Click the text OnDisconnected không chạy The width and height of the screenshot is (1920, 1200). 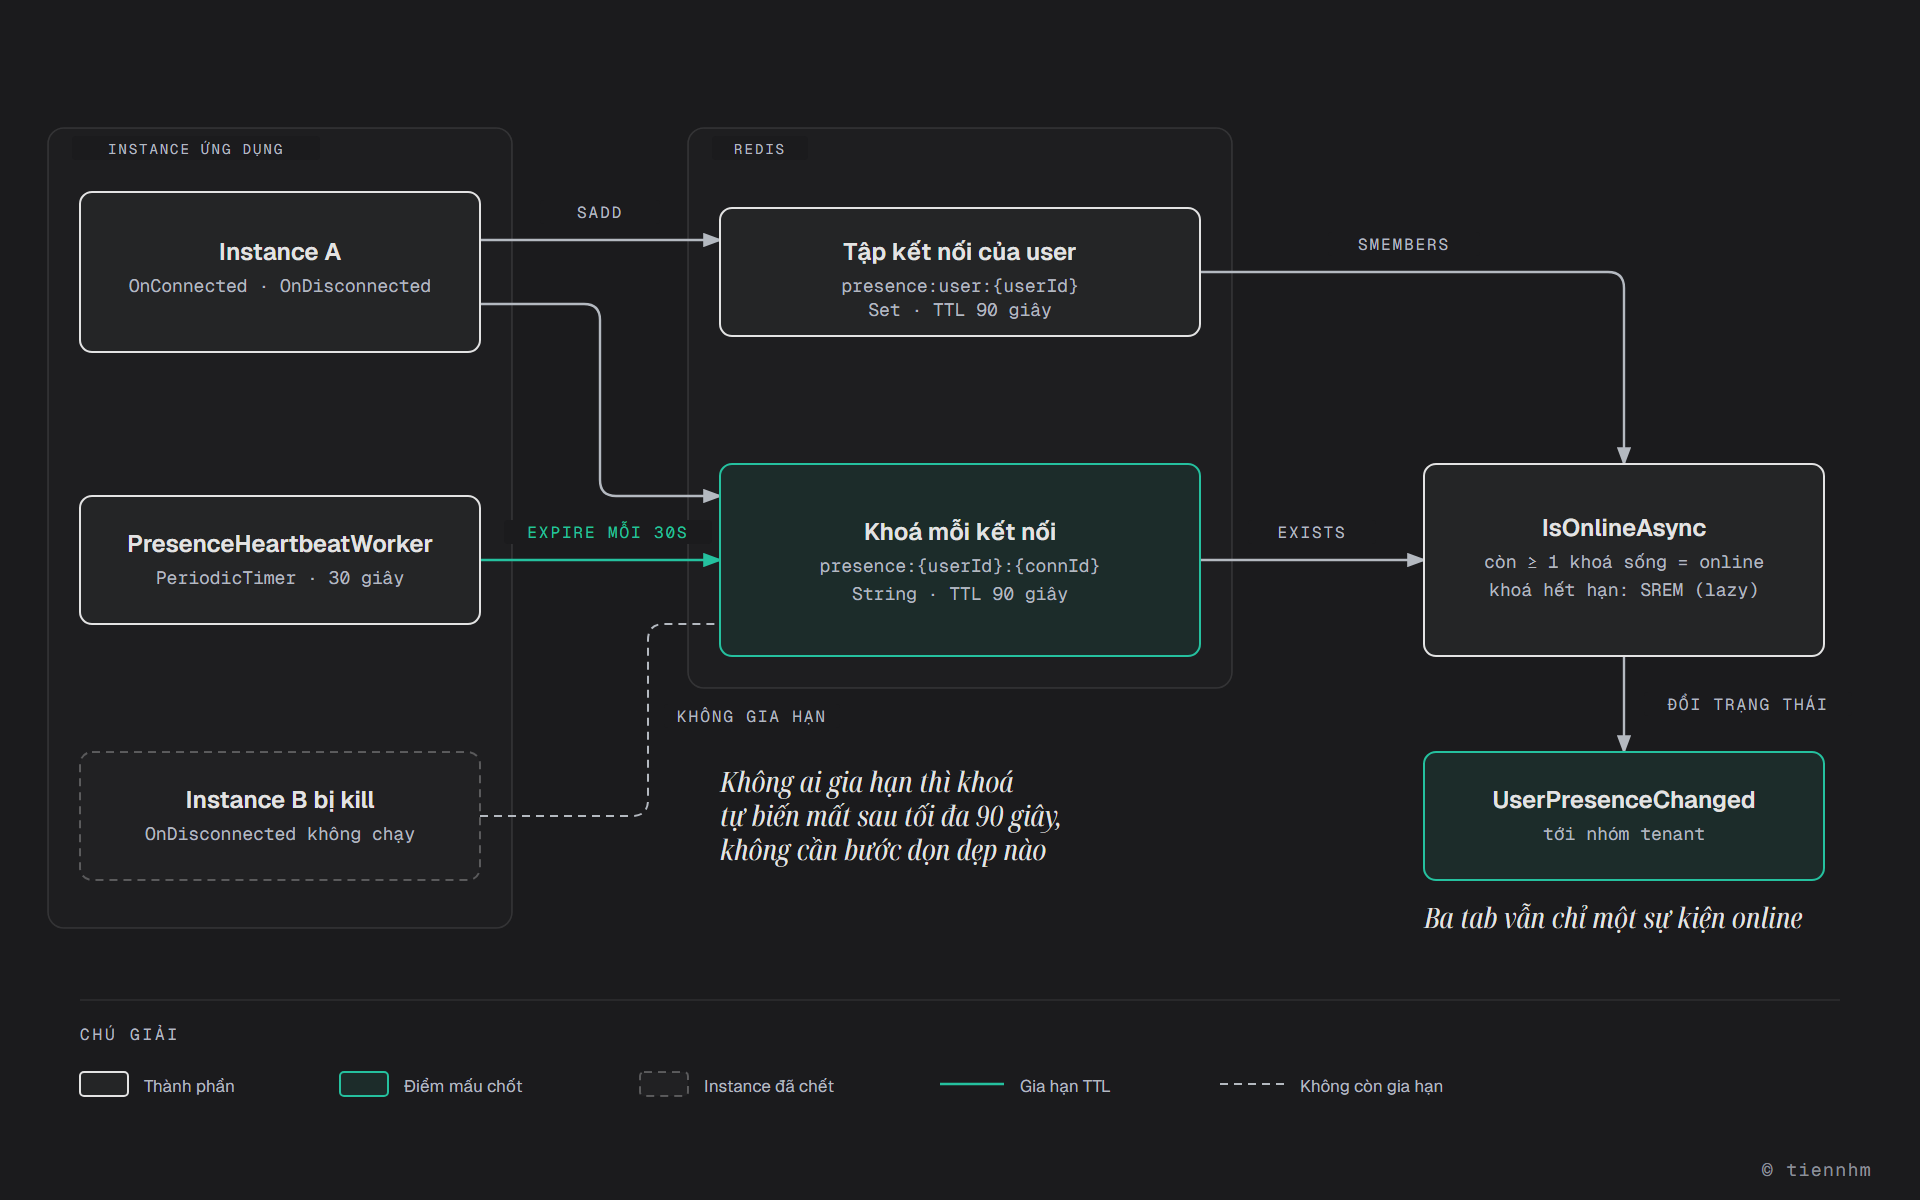point(280,834)
